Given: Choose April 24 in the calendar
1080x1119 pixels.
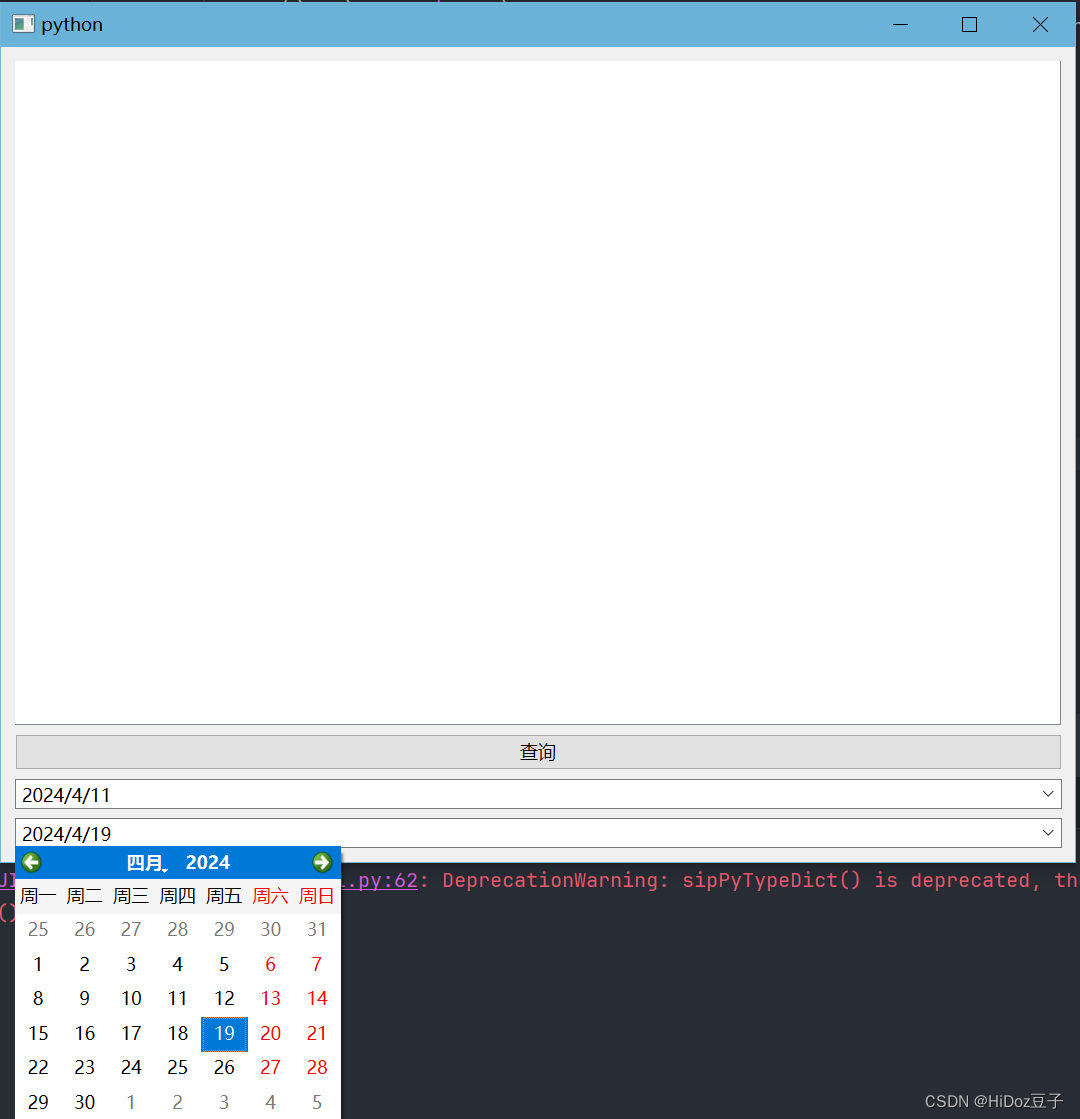Looking at the screenshot, I should [x=131, y=1068].
